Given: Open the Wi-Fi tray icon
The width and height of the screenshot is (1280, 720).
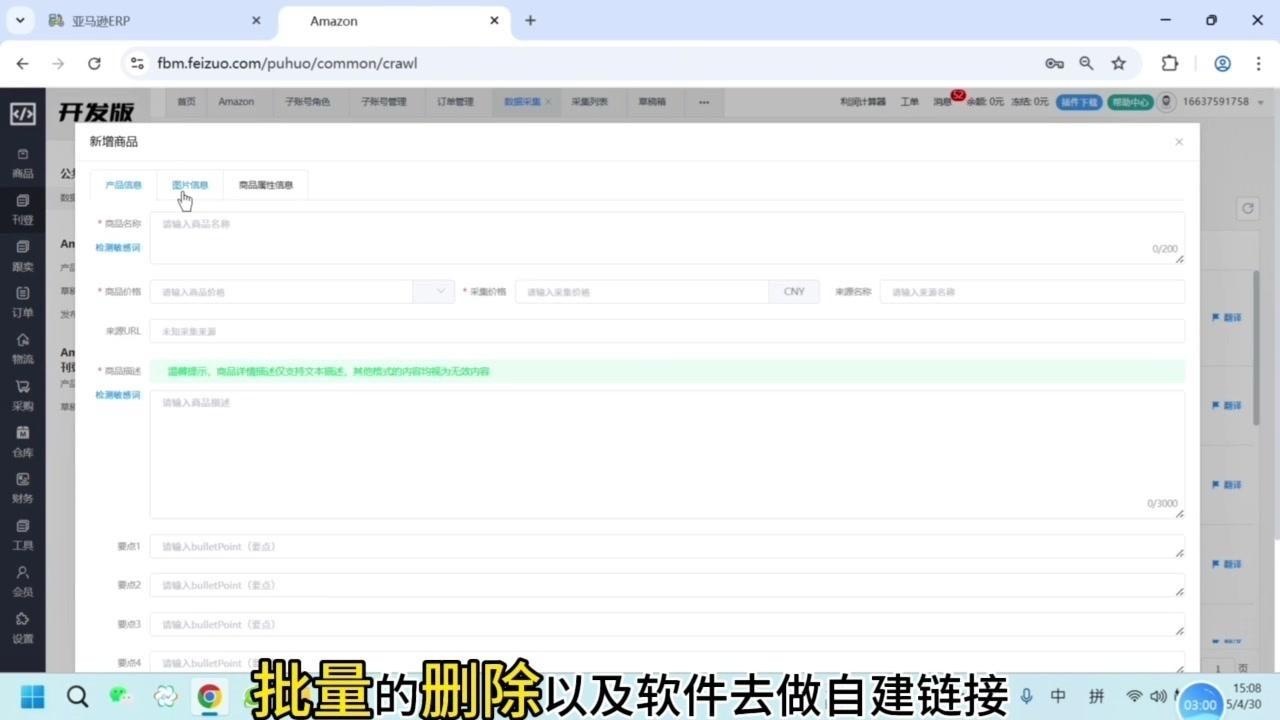Looking at the screenshot, I should point(1134,696).
